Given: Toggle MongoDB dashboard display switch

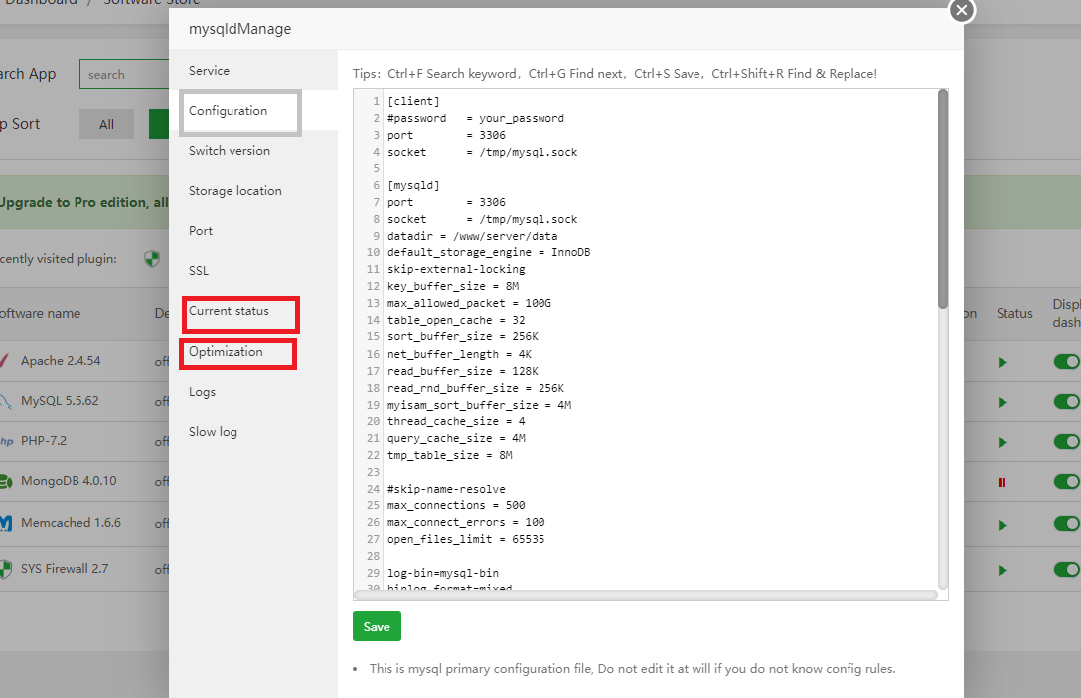Looking at the screenshot, I should coord(1067,481).
